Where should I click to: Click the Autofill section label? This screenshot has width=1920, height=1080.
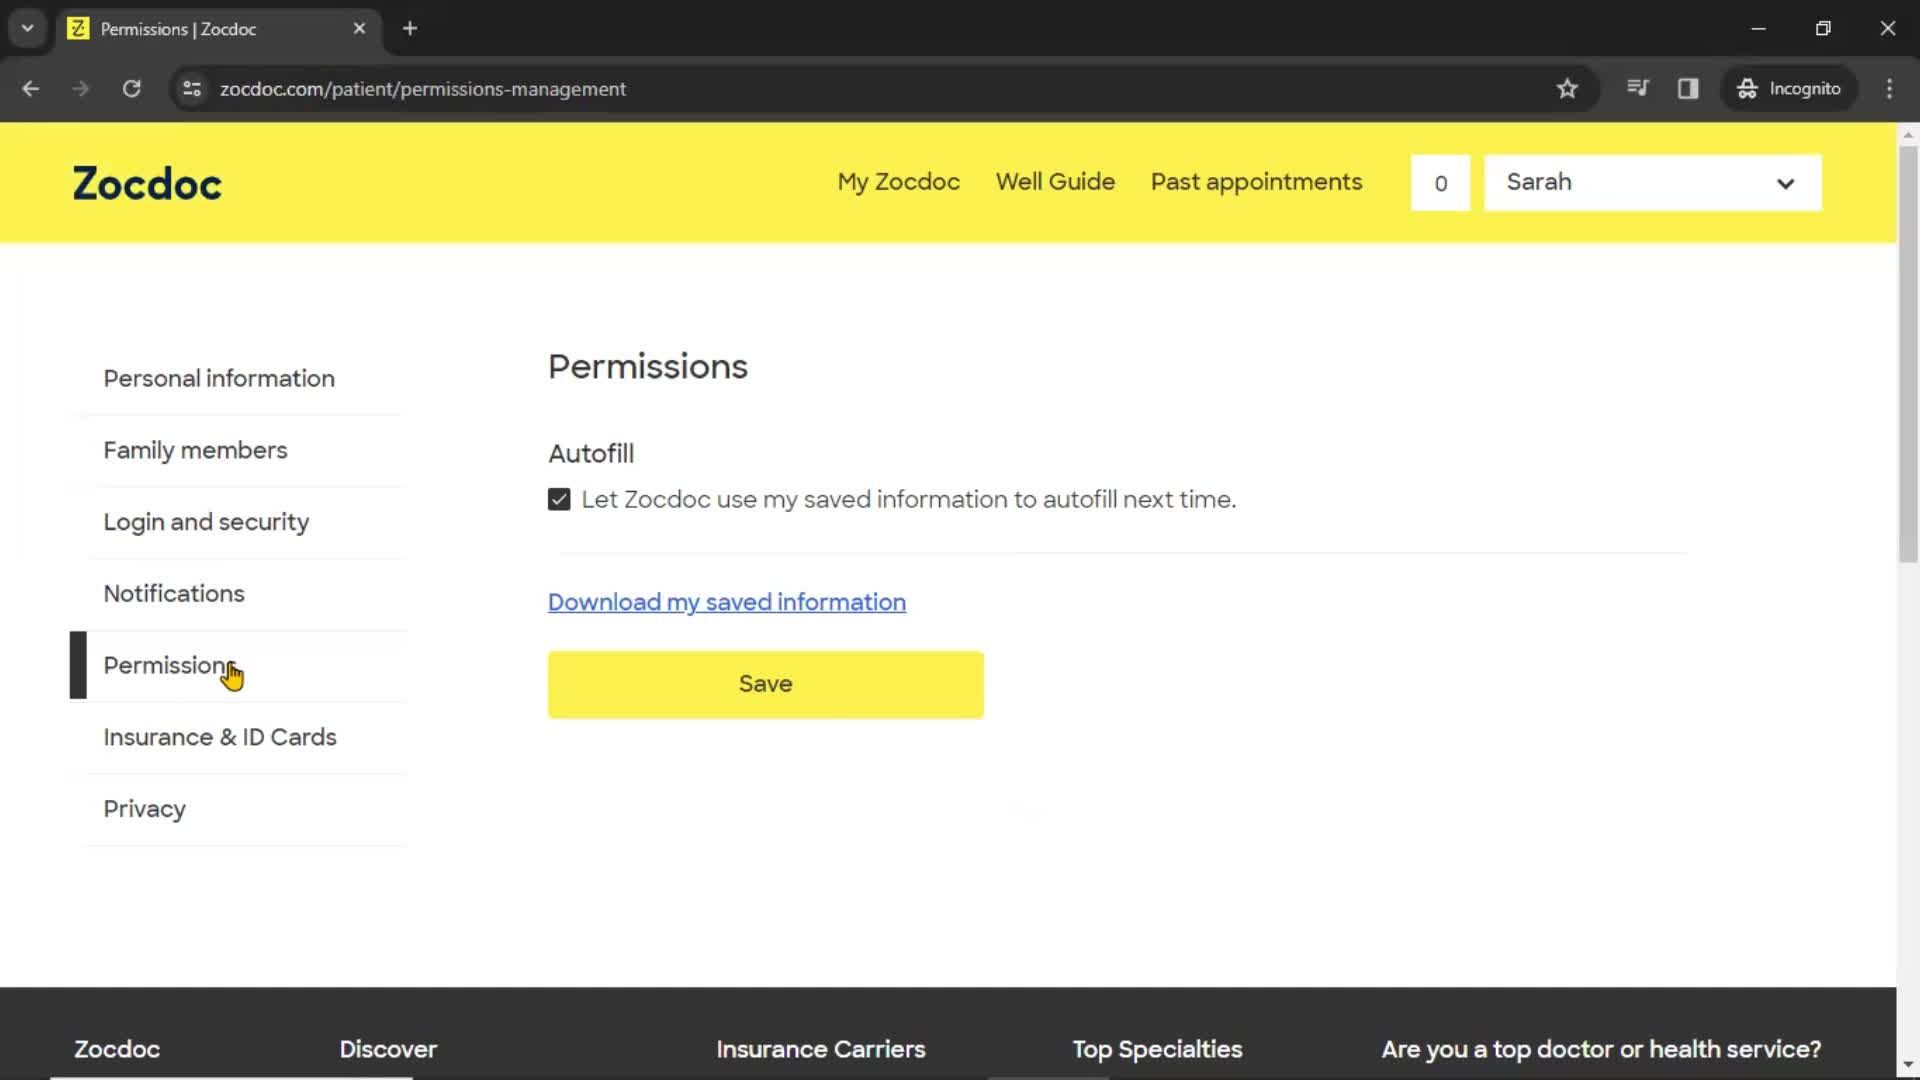591,454
